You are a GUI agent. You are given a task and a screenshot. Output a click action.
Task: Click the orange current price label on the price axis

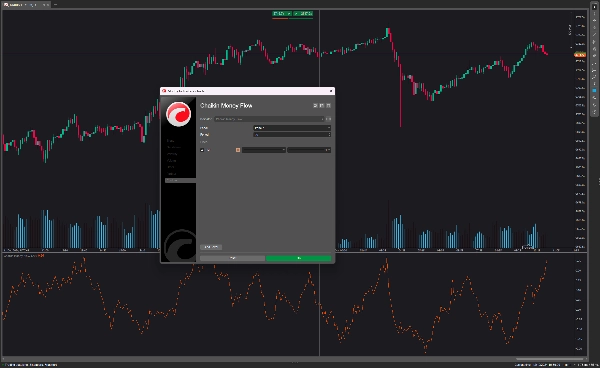click(580, 55)
